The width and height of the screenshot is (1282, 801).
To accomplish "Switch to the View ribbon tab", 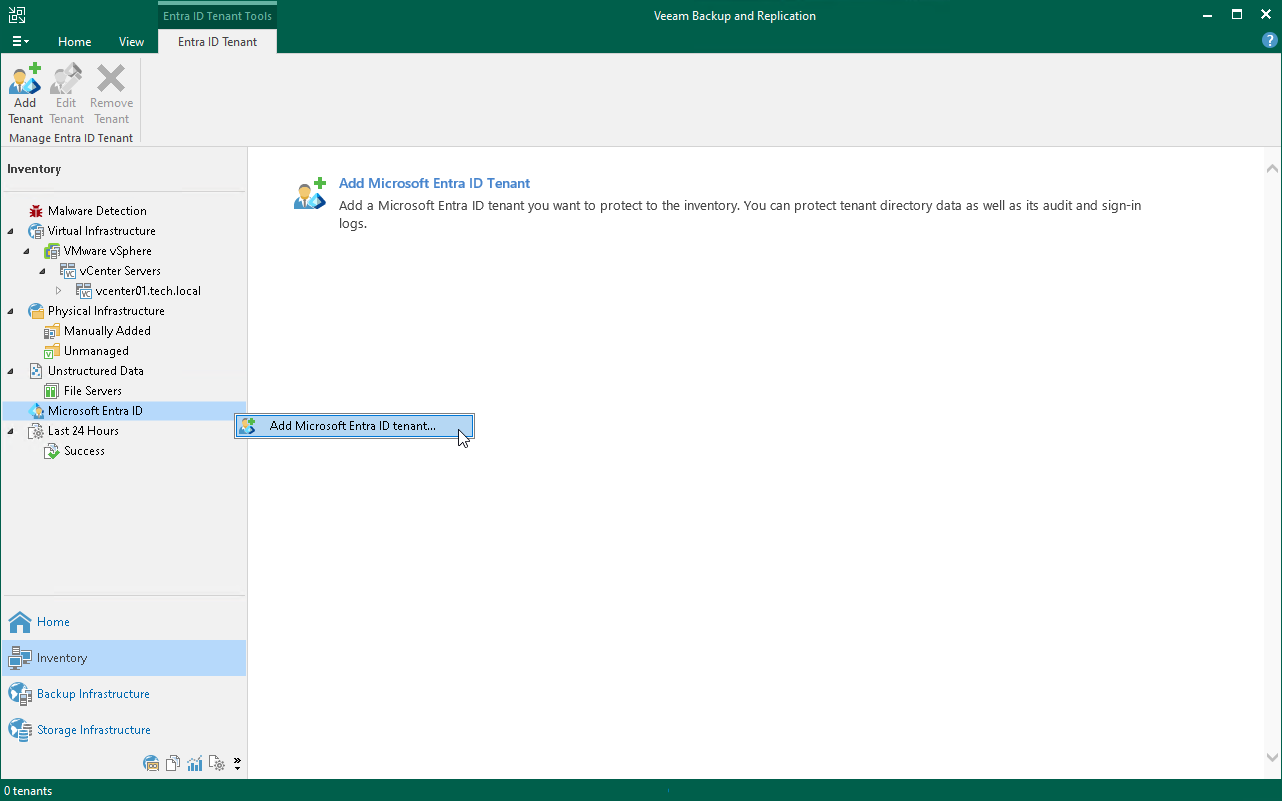I will pos(131,42).
